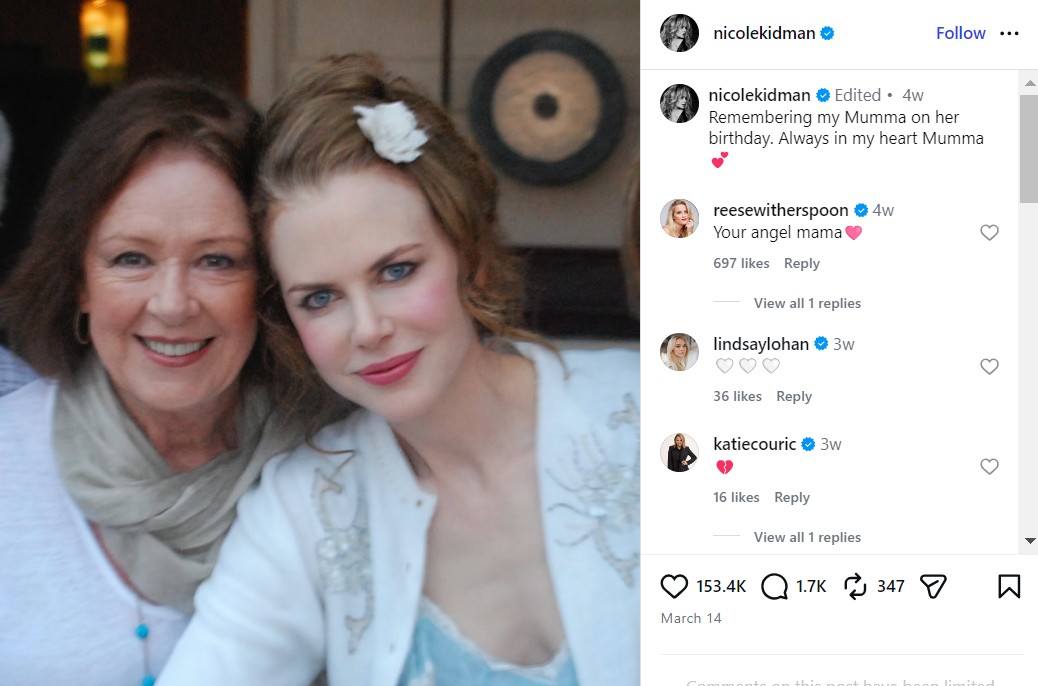
Task: Click the Follow button
Action: coord(960,33)
